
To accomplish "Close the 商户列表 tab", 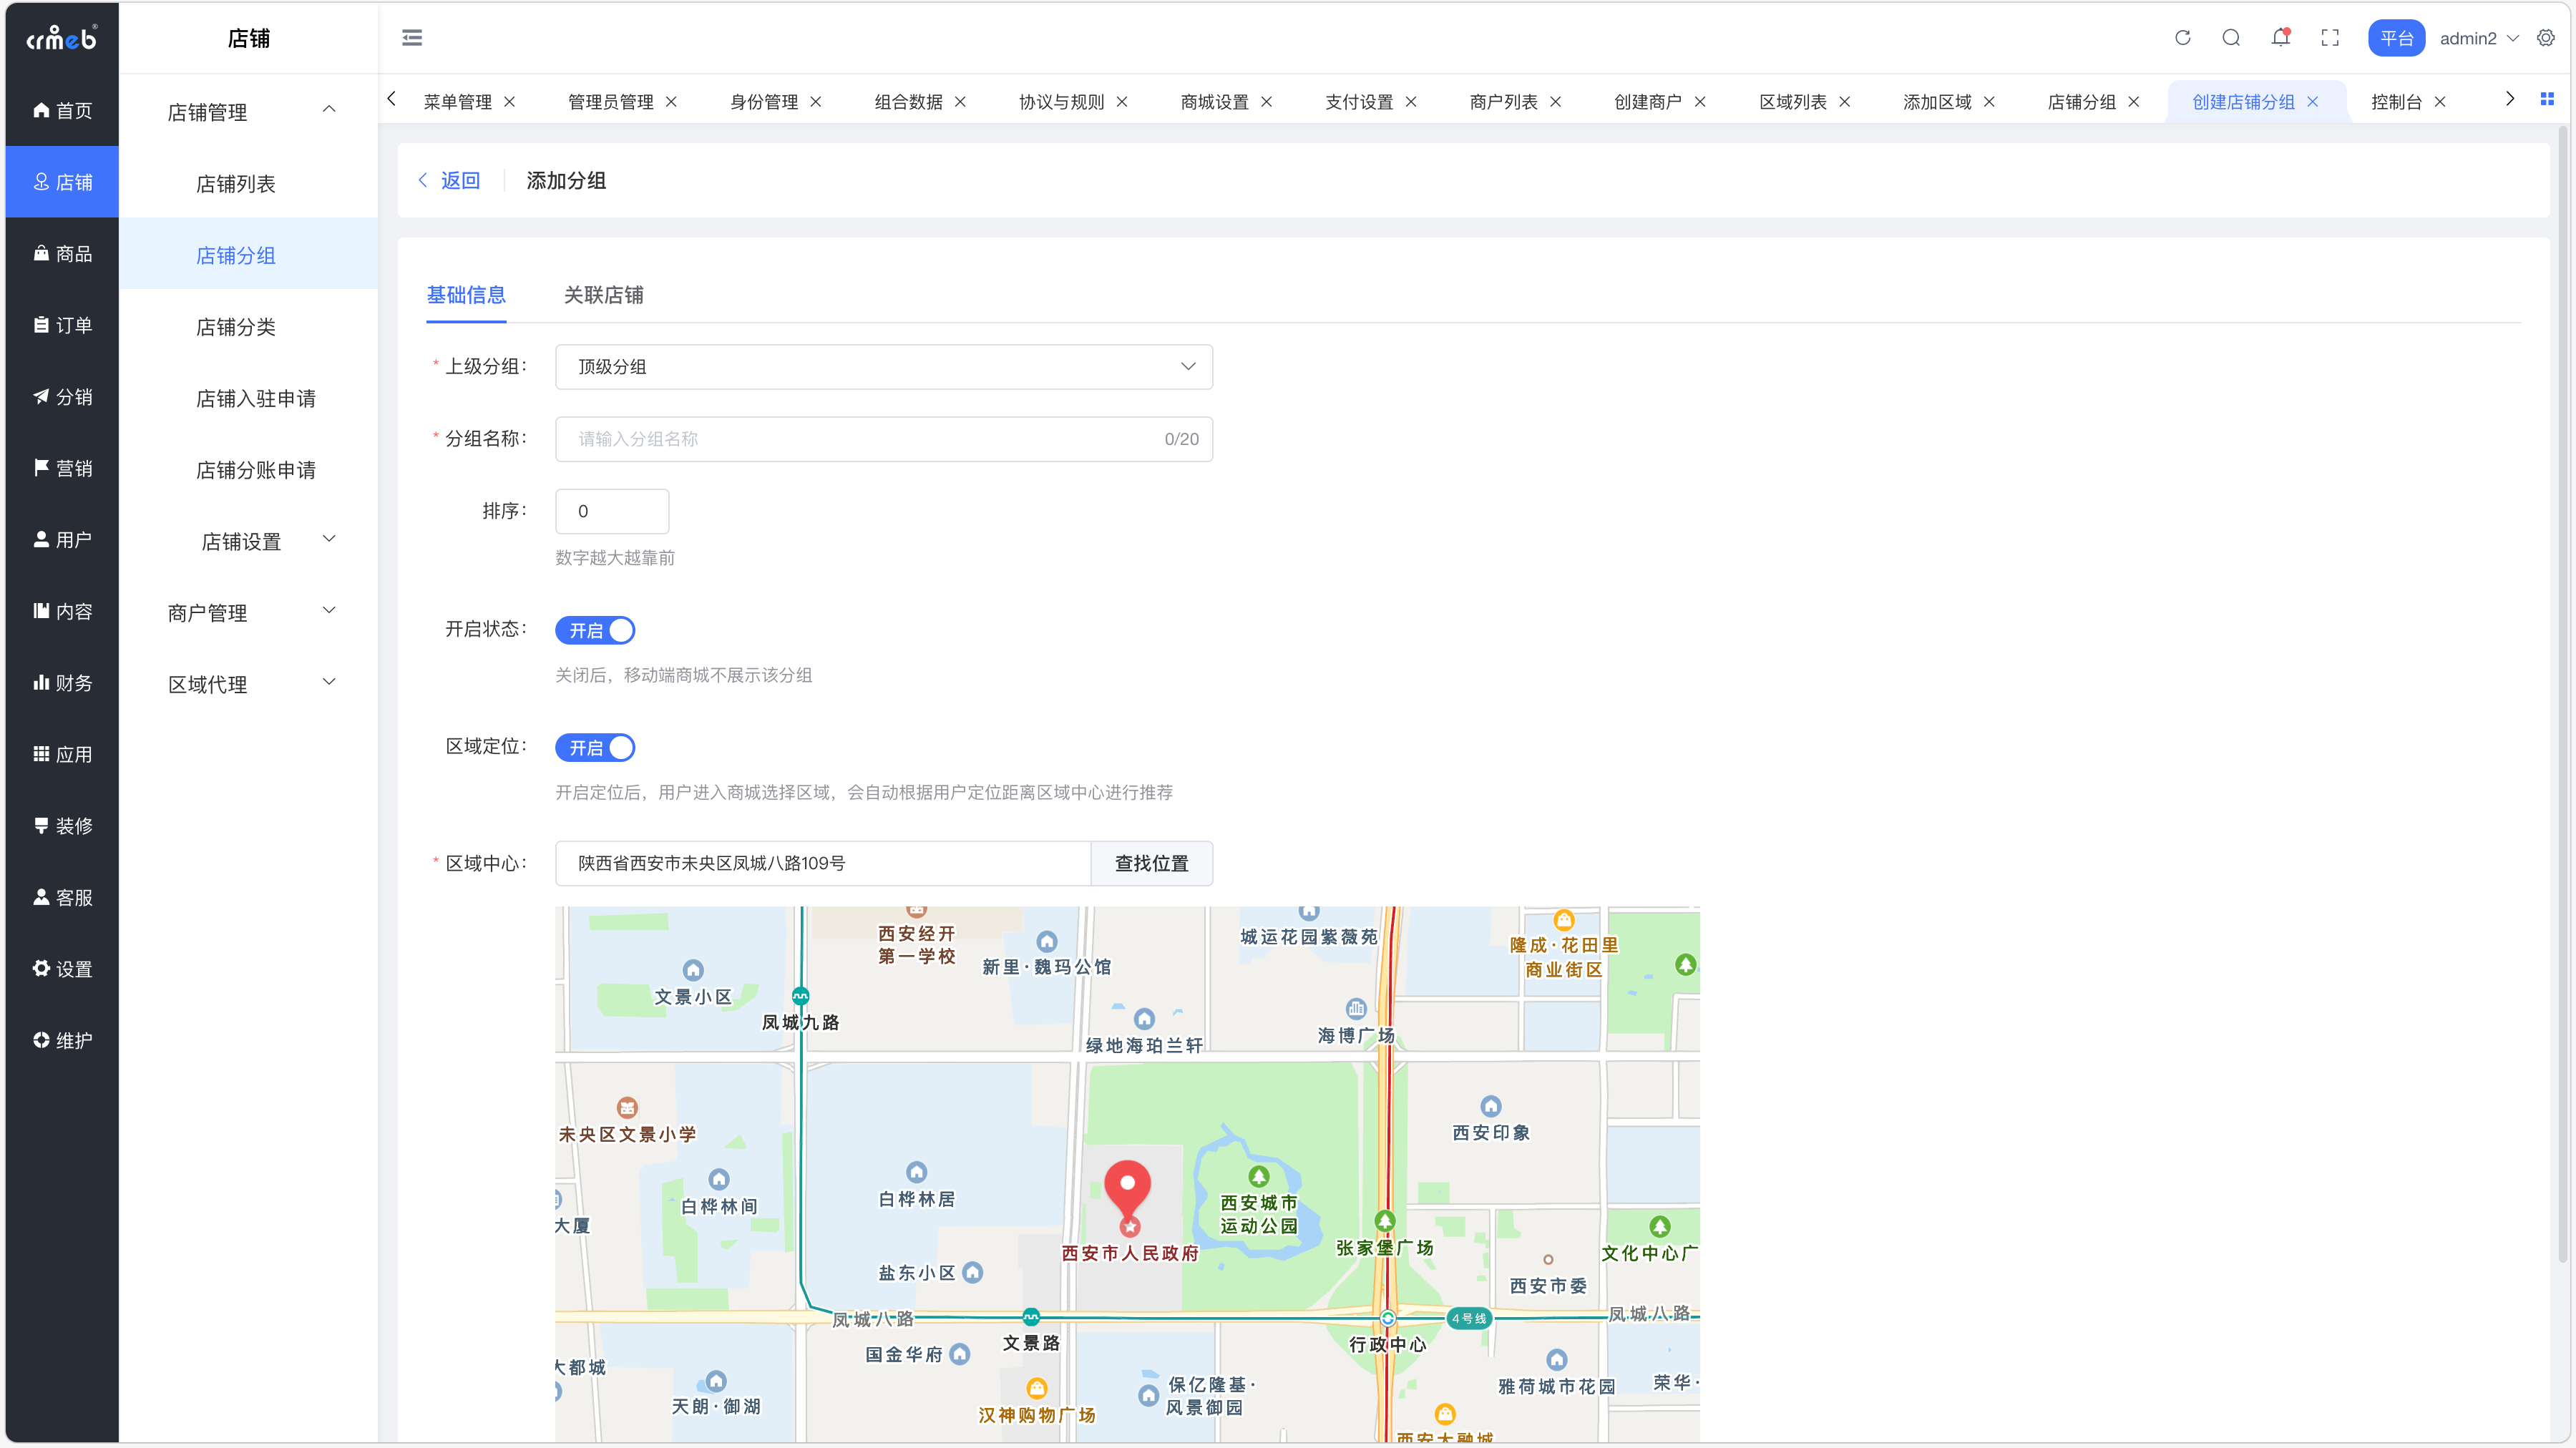I will coord(1556,102).
